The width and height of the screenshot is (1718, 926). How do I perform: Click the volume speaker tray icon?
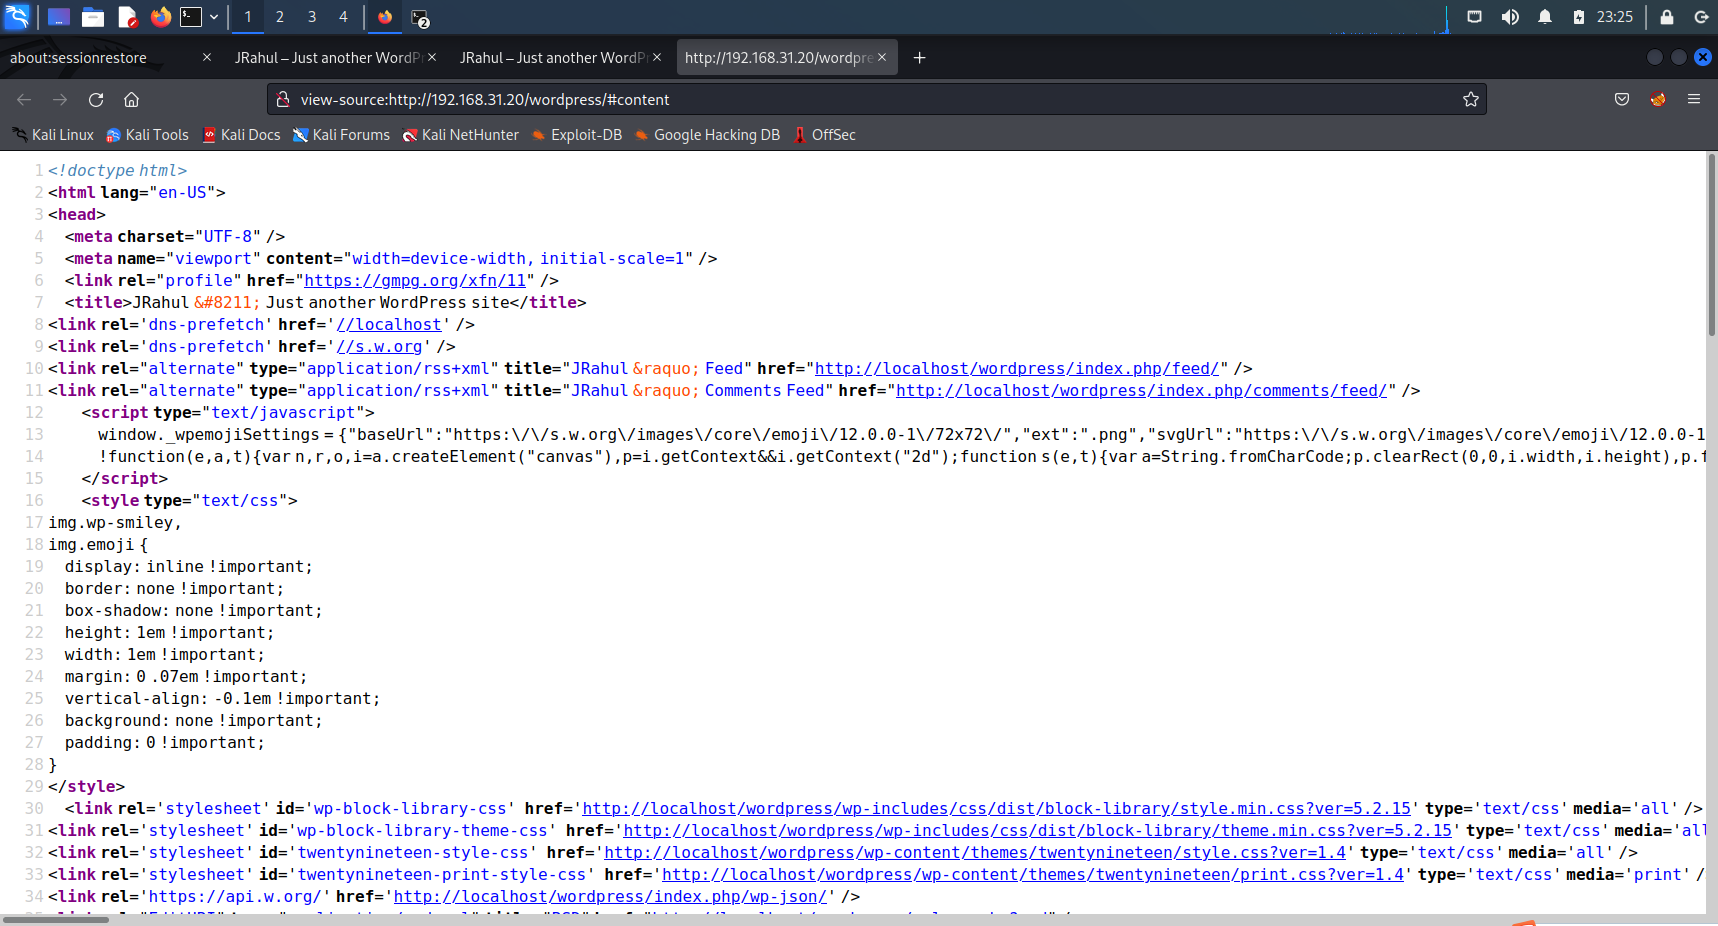point(1510,17)
